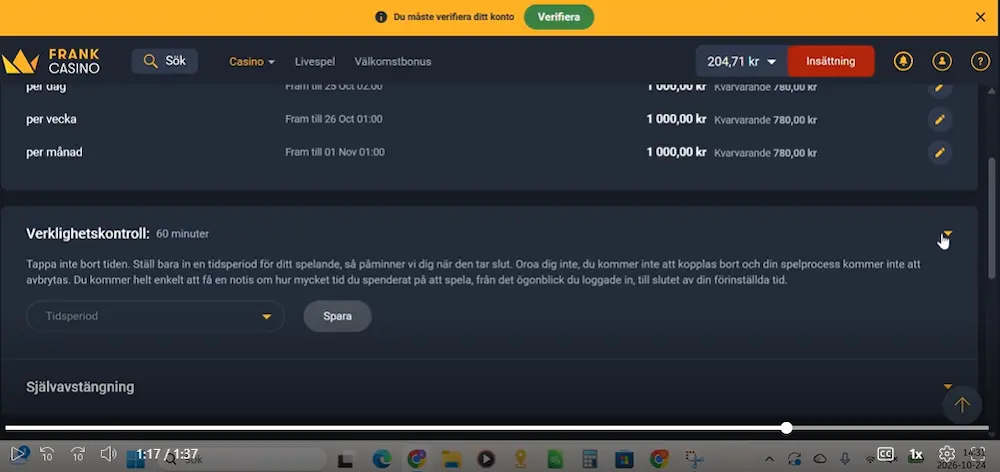Open Microsoft Store icon in taskbar
The width and height of the screenshot is (1000, 472).
[x=624, y=459]
